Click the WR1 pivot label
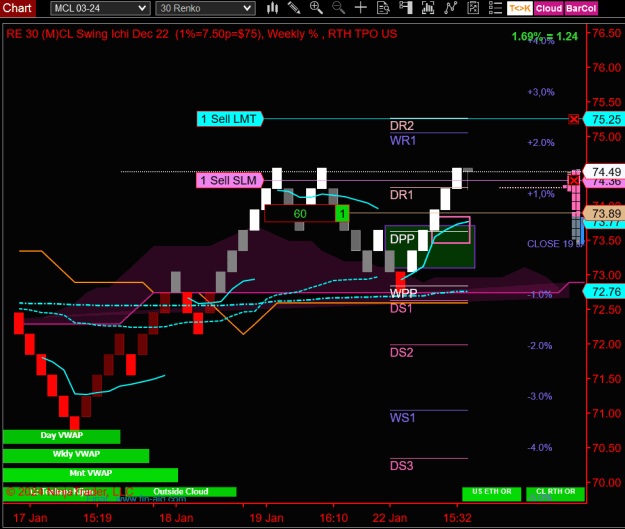 pyautogui.click(x=403, y=140)
